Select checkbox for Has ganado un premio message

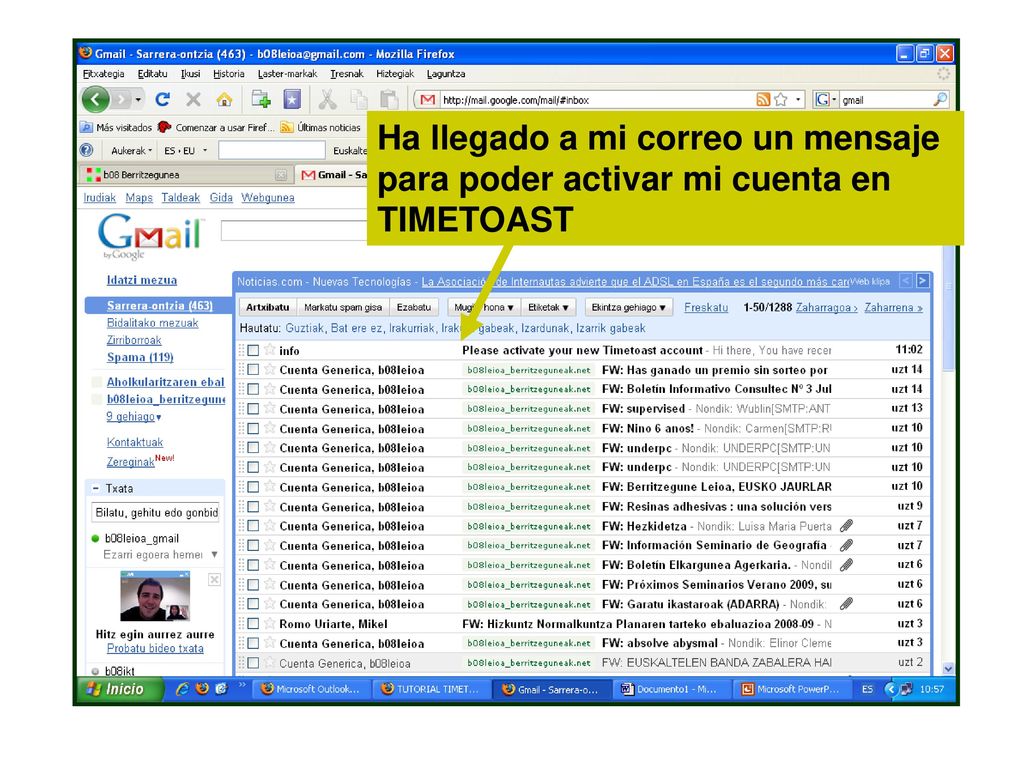tap(253, 370)
